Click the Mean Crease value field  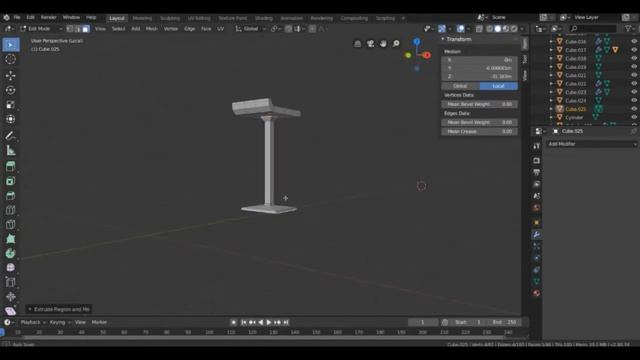480,131
